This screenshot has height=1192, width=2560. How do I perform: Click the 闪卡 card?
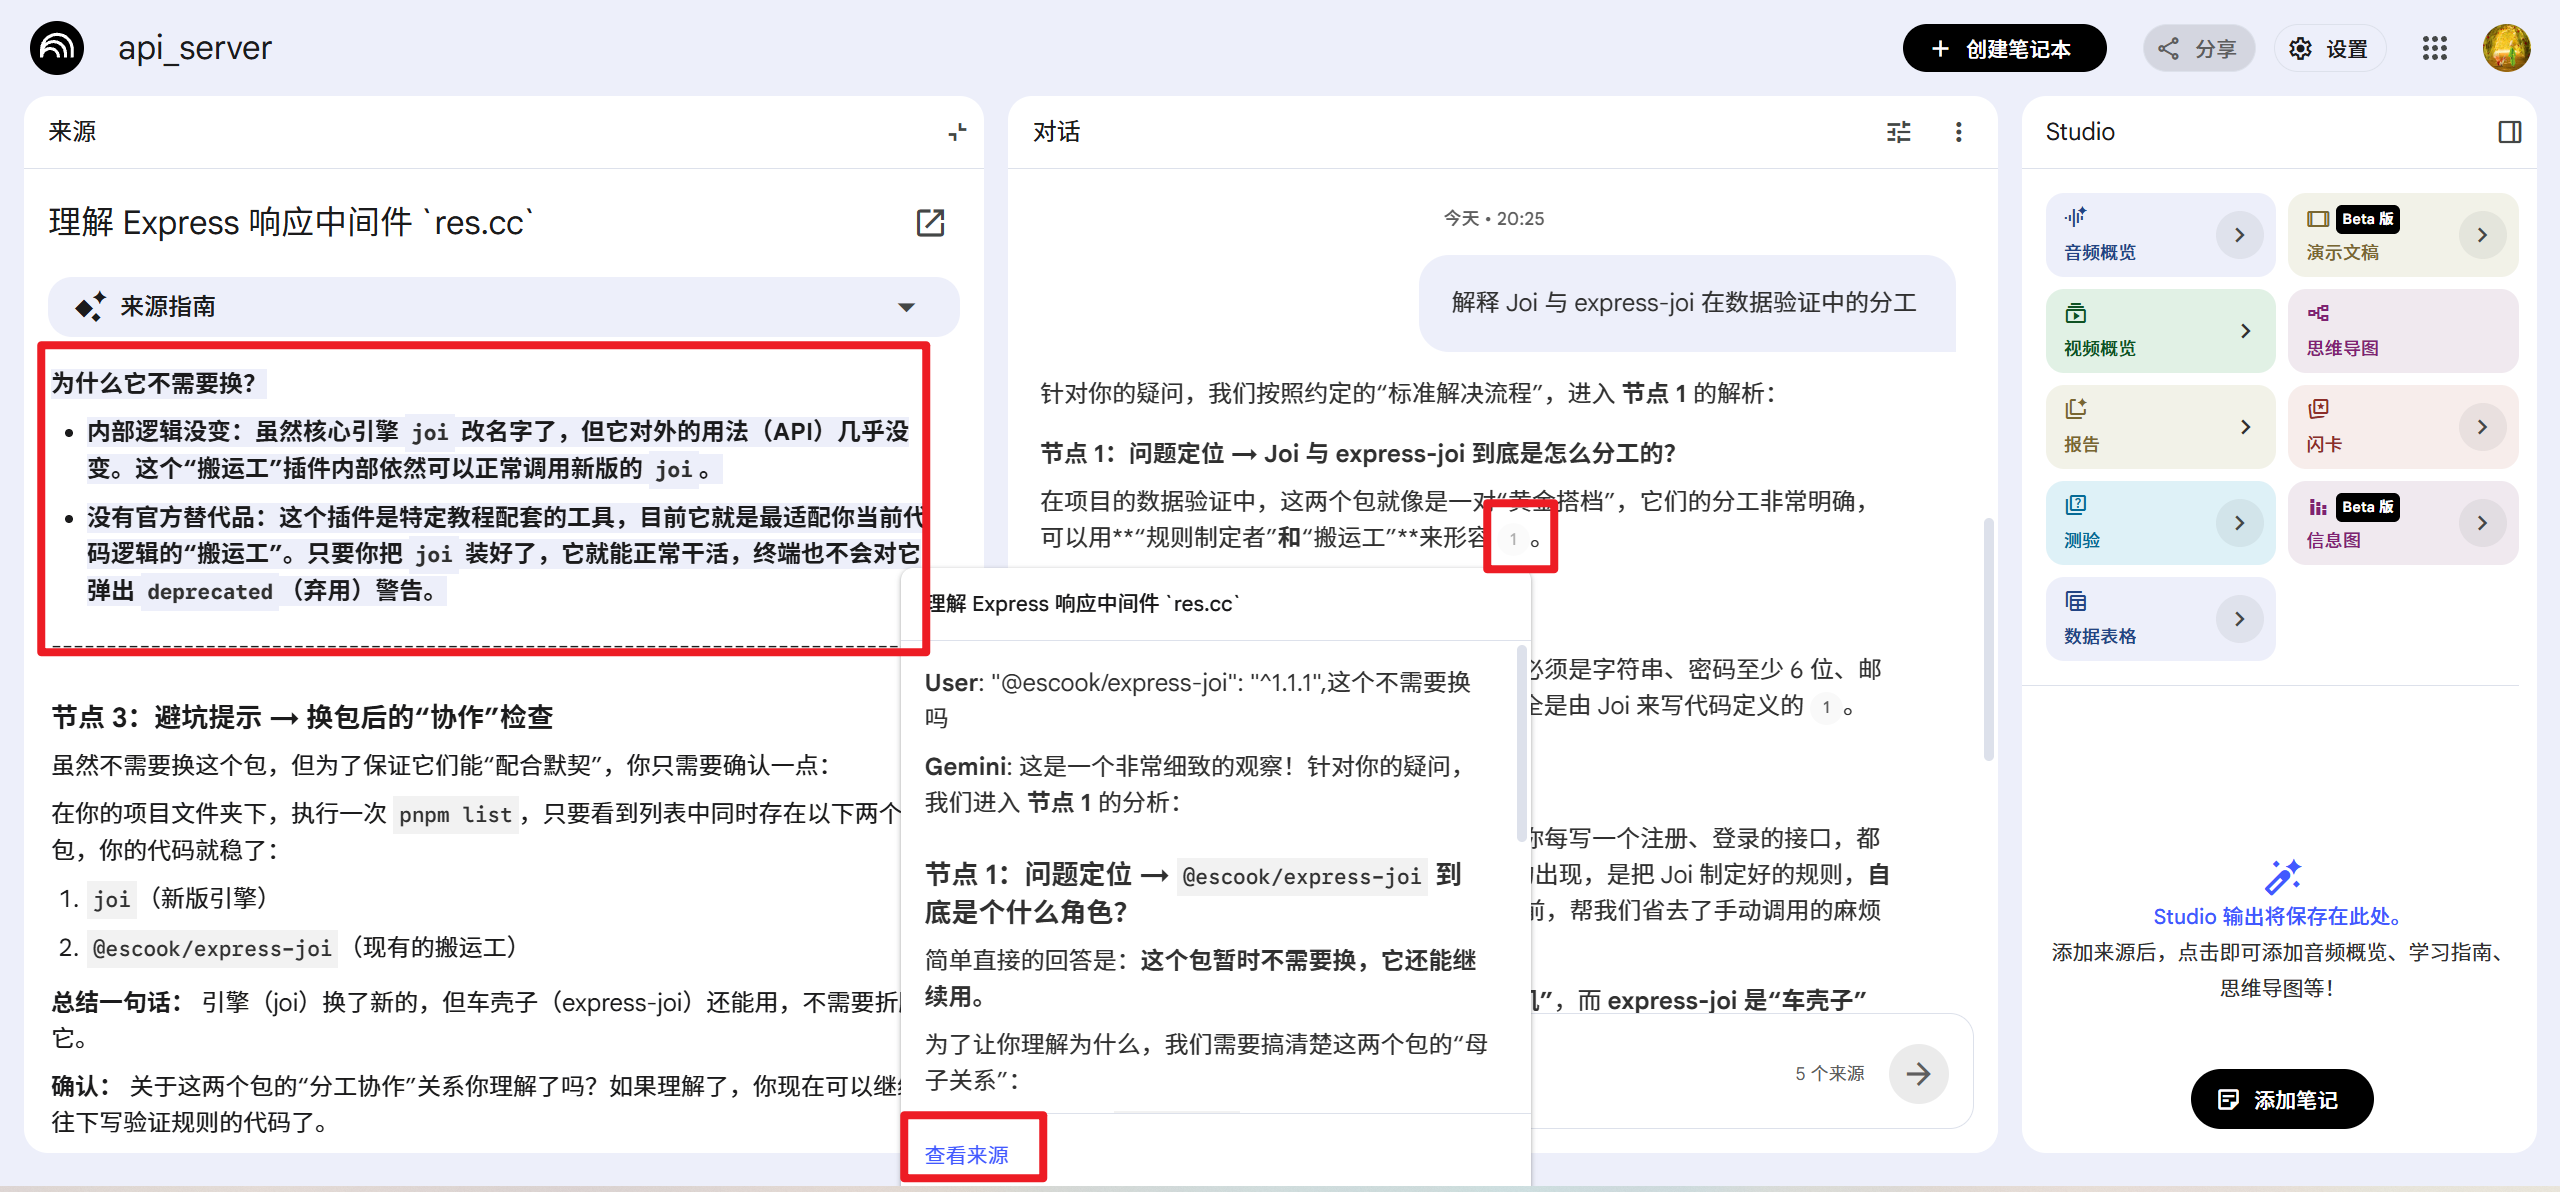point(2402,427)
